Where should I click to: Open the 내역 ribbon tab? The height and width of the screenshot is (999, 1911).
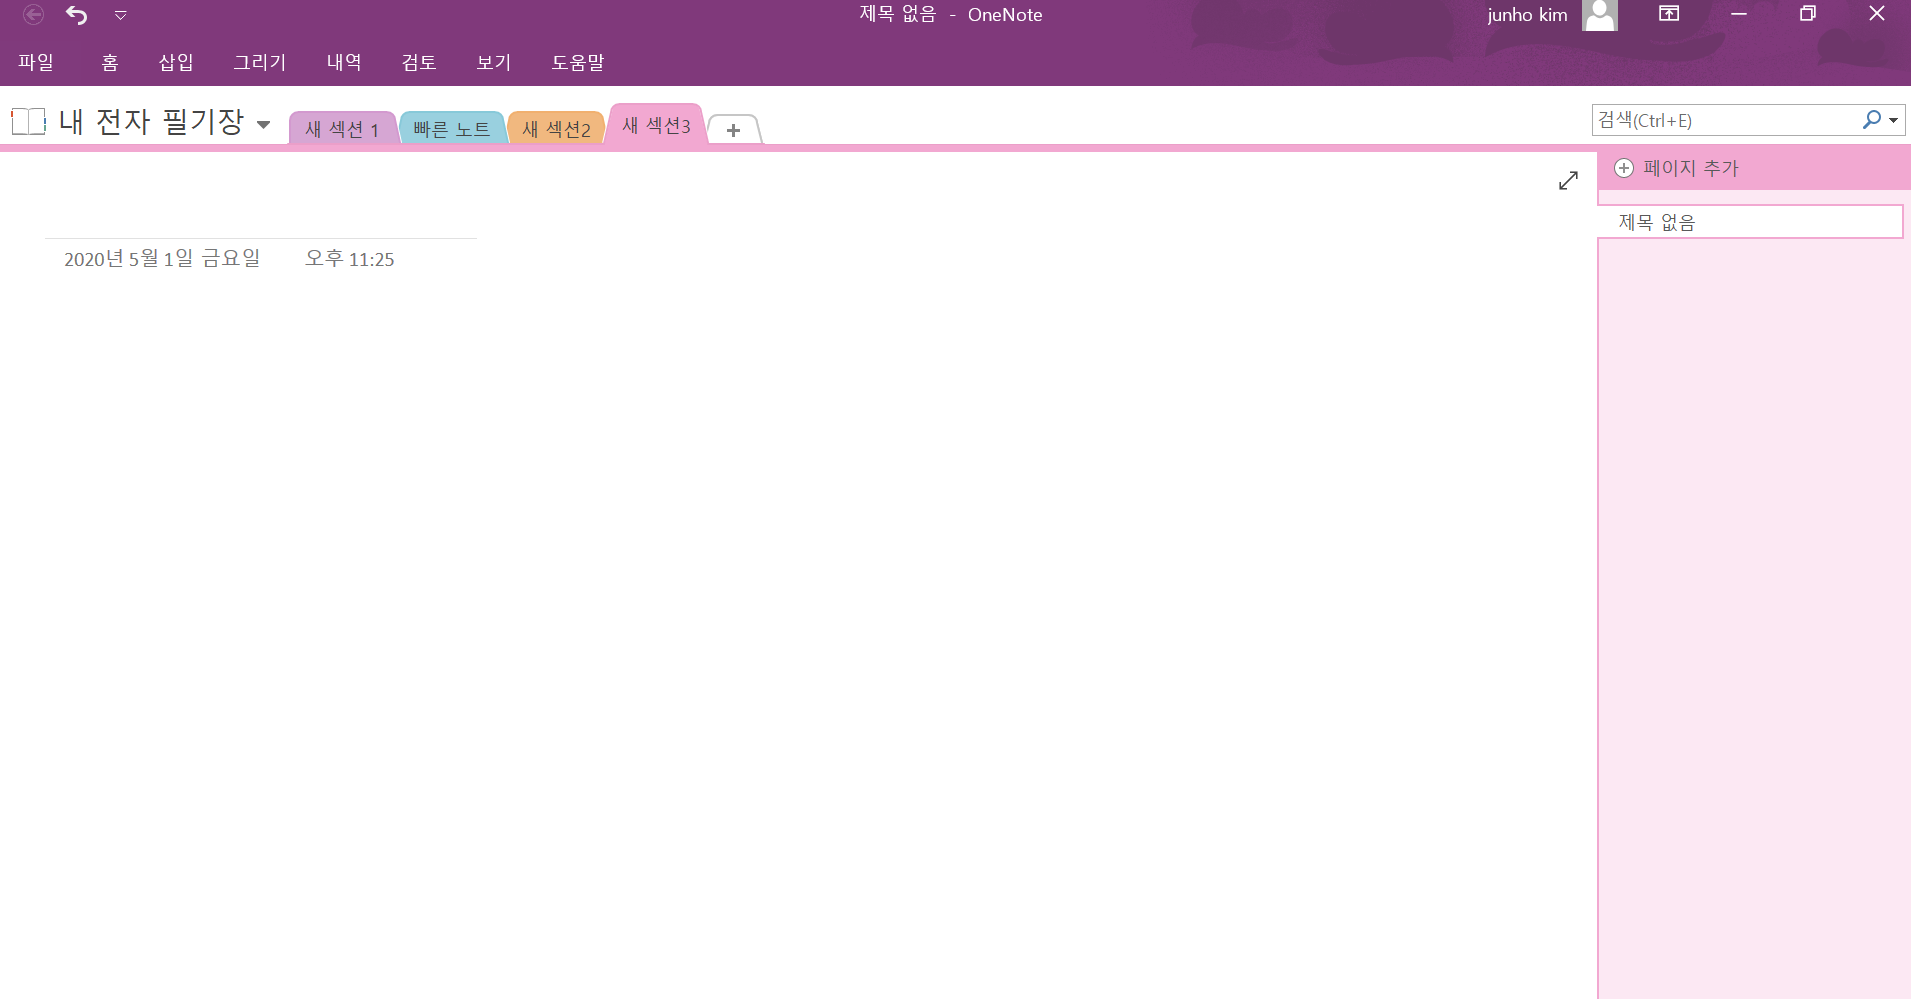[x=344, y=62]
